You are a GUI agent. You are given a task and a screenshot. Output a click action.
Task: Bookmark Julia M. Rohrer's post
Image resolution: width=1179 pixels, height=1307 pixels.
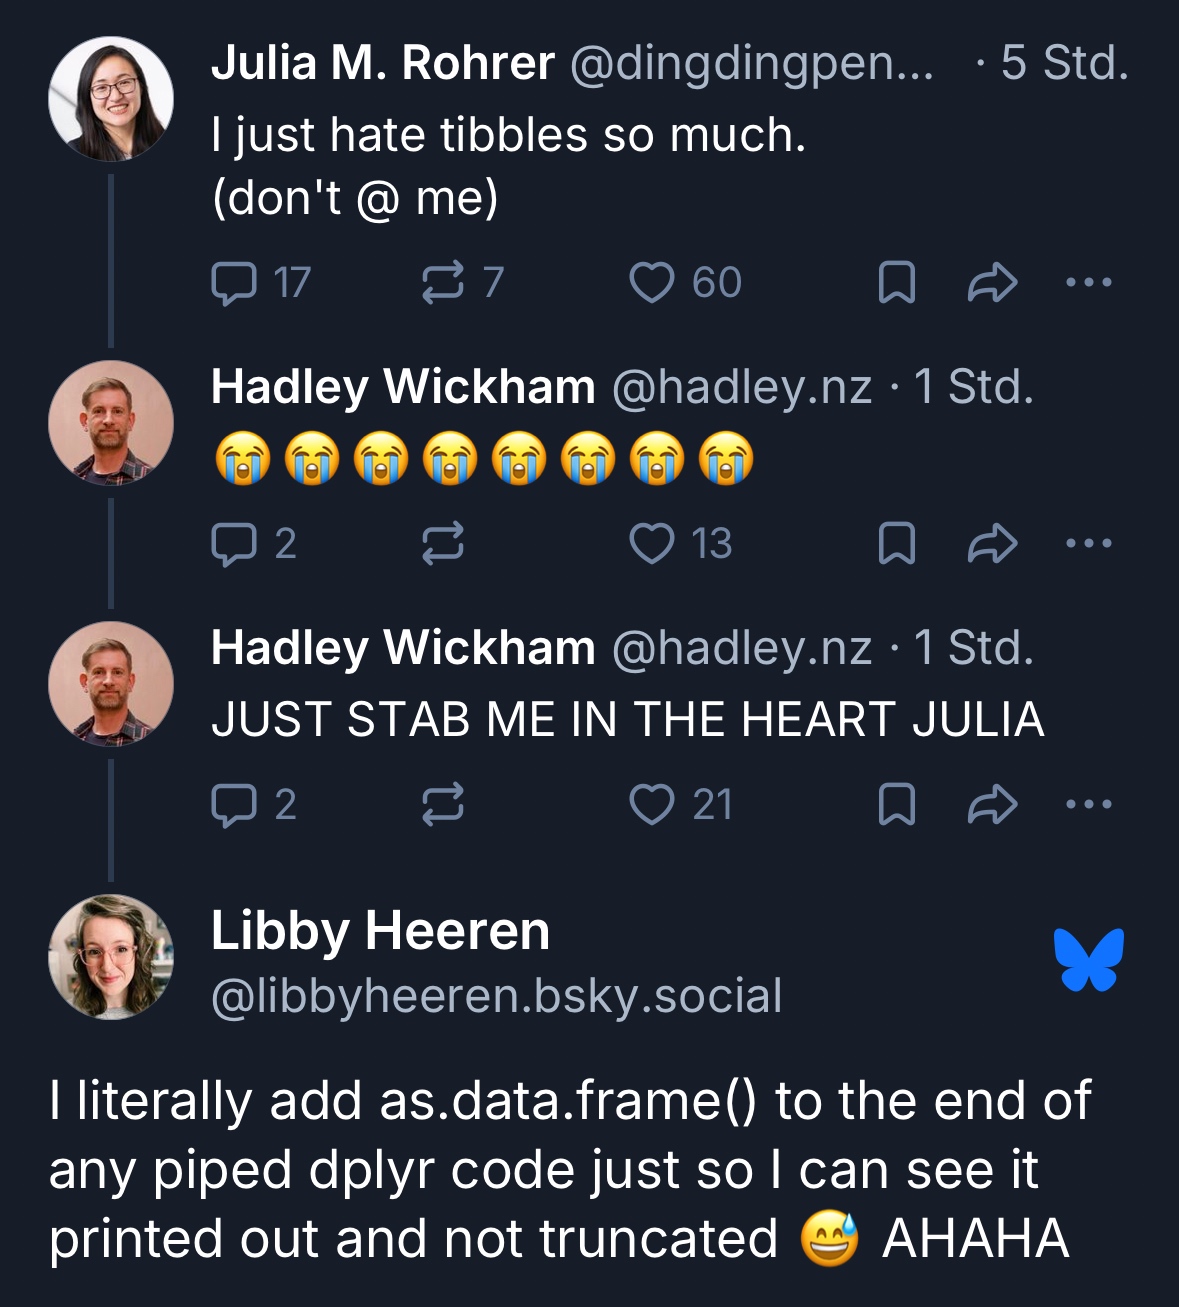(896, 283)
